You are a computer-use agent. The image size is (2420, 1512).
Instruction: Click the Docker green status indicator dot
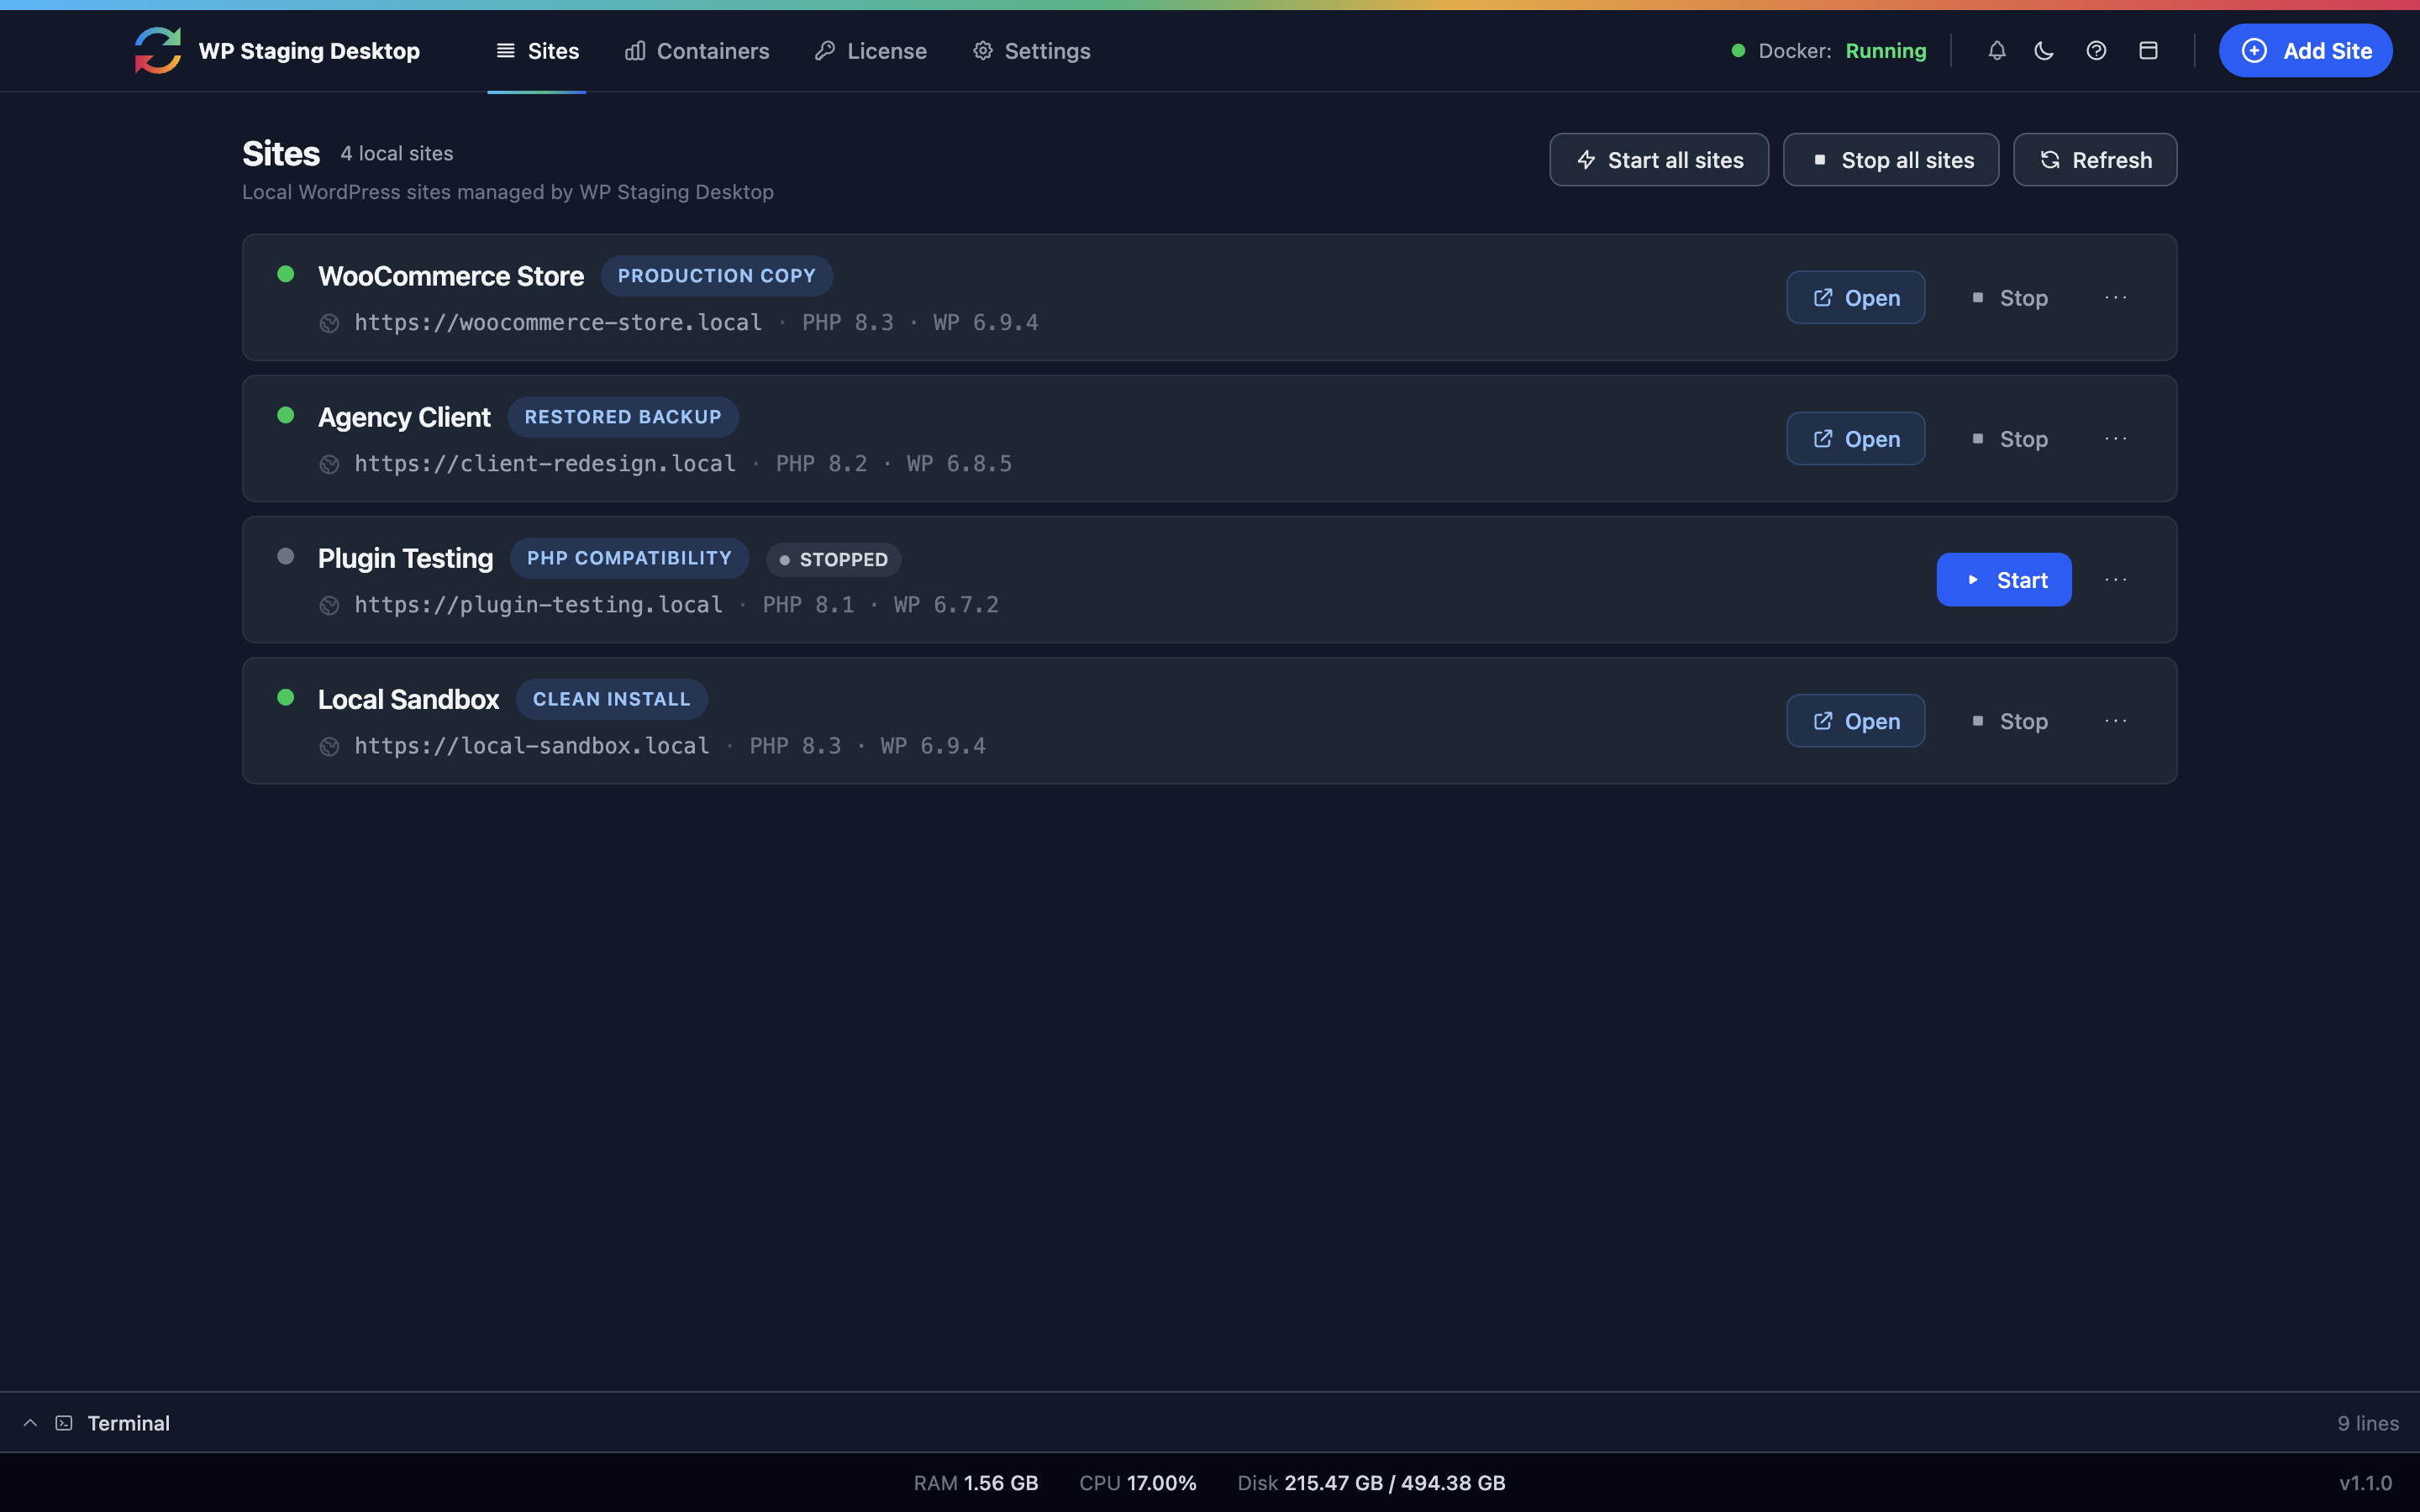click(x=1738, y=50)
